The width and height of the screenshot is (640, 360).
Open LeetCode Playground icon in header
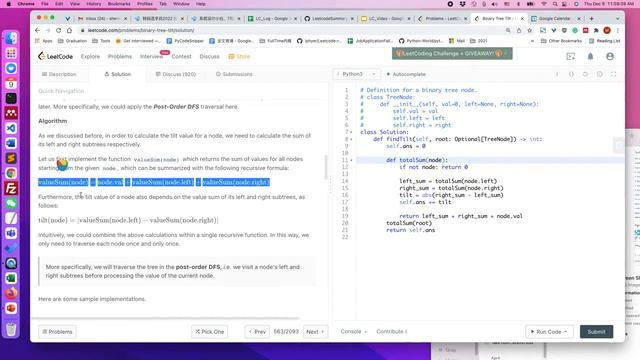pos(571,56)
